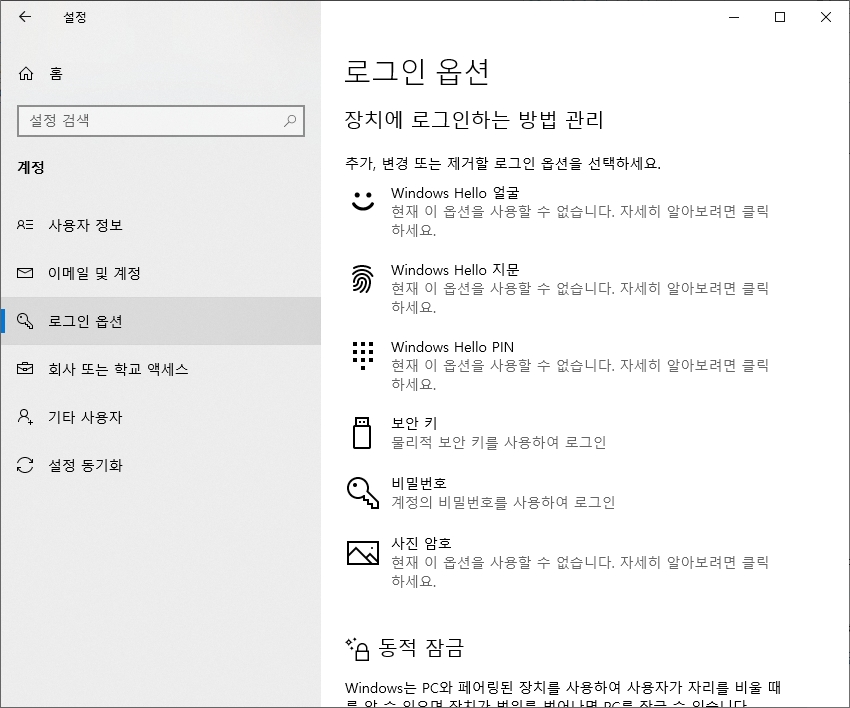Click the Windows Hello 얼굴 smiley icon
The image size is (850, 708).
363,201
